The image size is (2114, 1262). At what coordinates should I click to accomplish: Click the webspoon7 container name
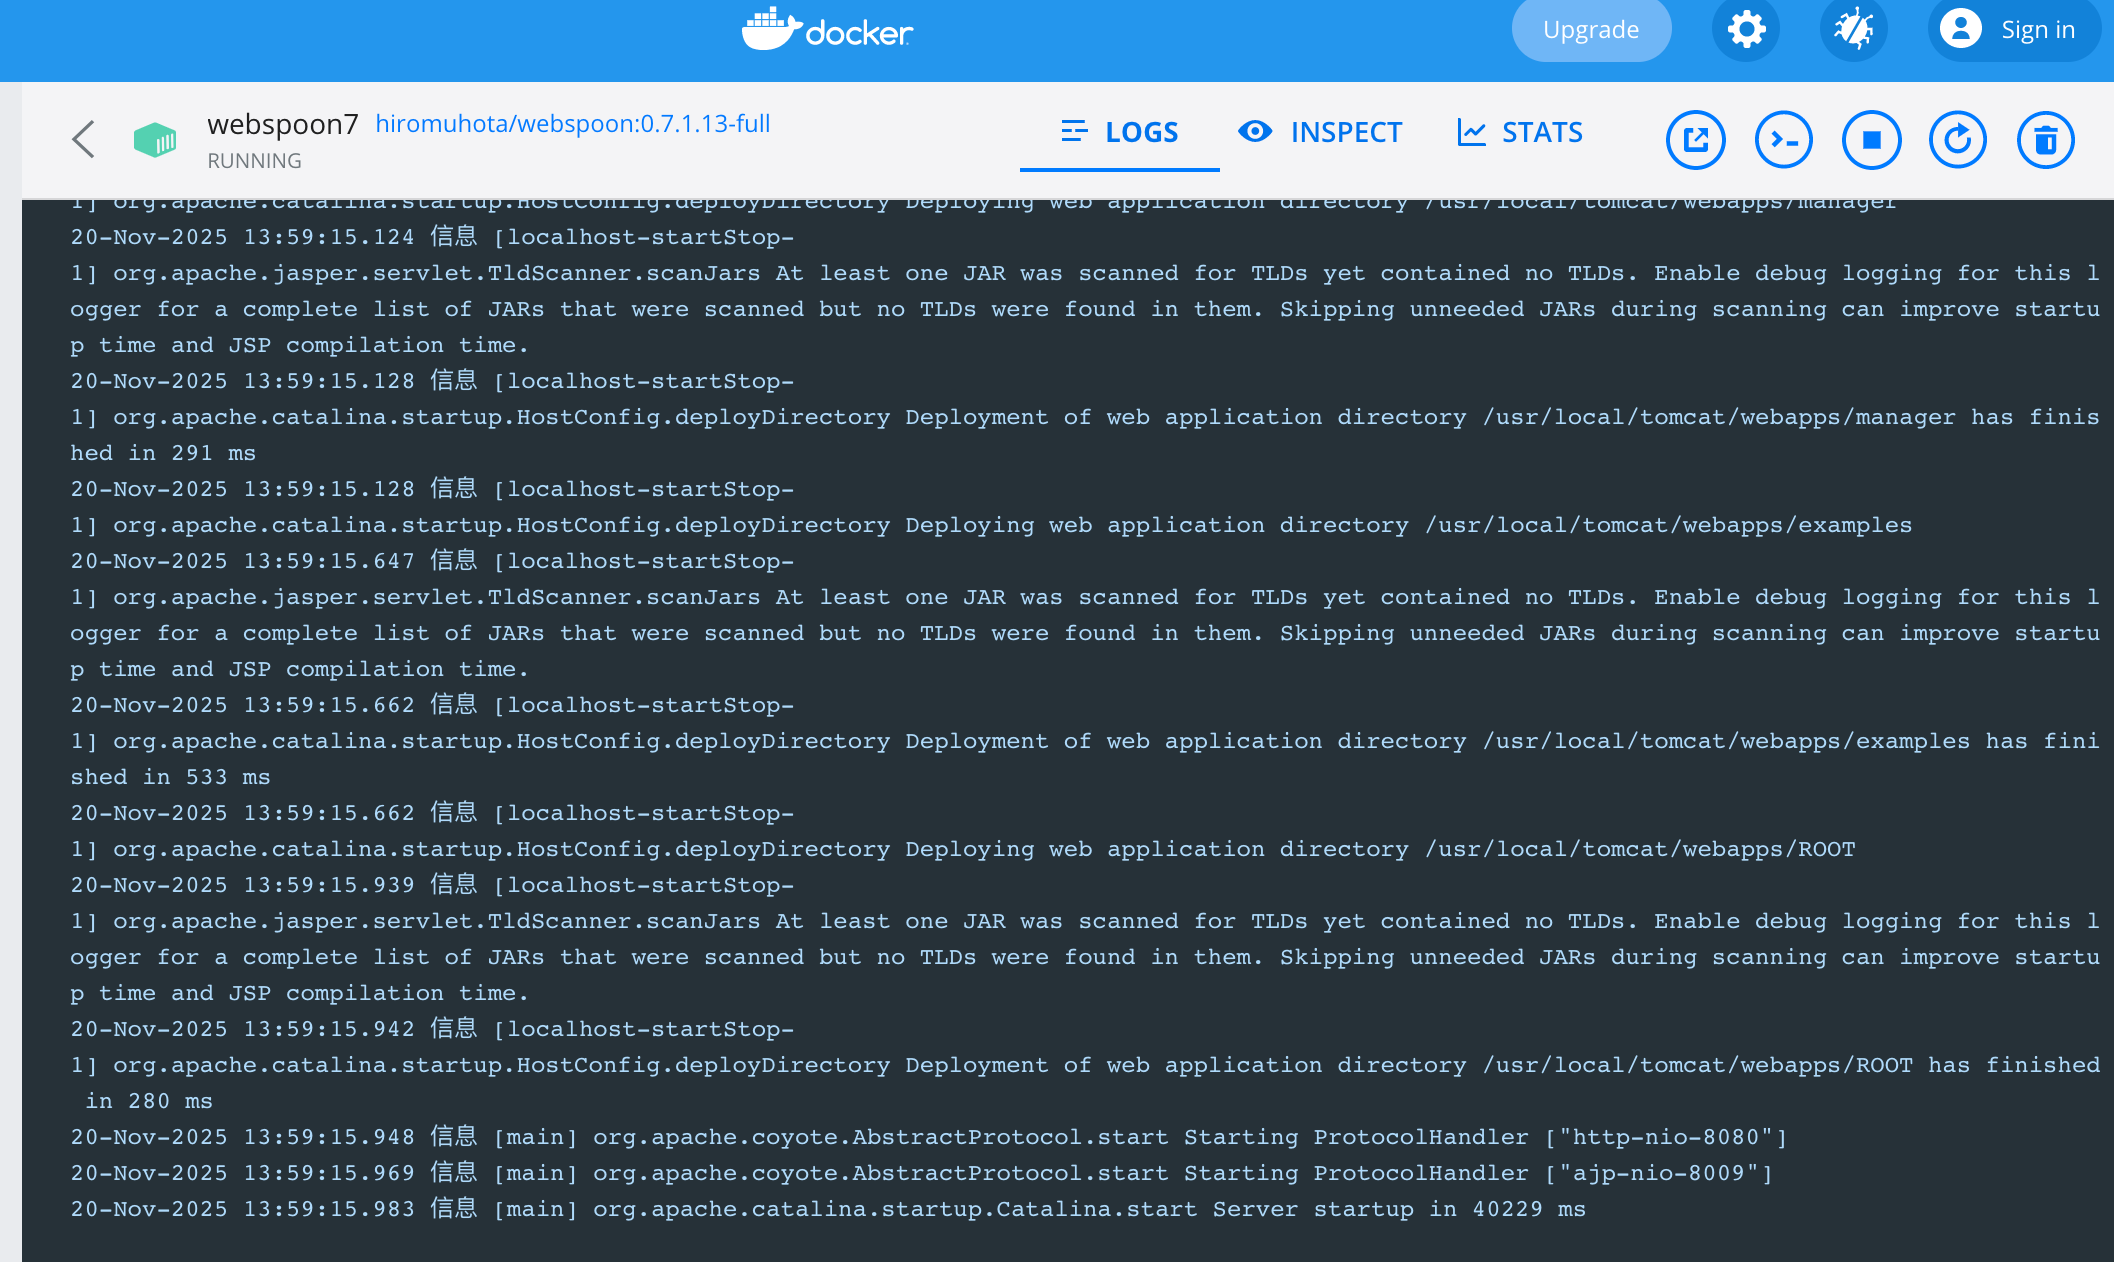click(282, 123)
